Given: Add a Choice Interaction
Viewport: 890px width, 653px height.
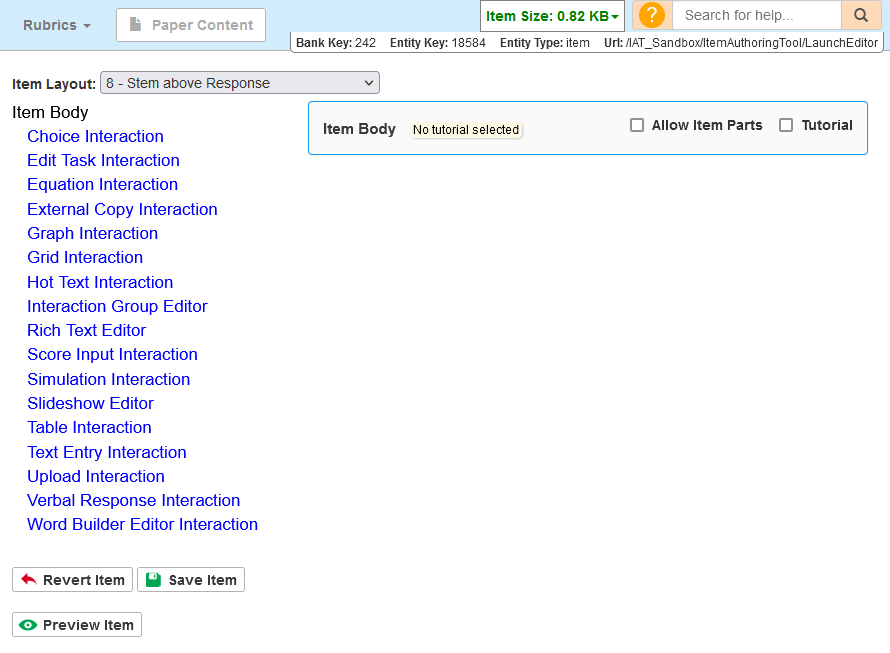Looking at the screenshot, I should point(95,136).
